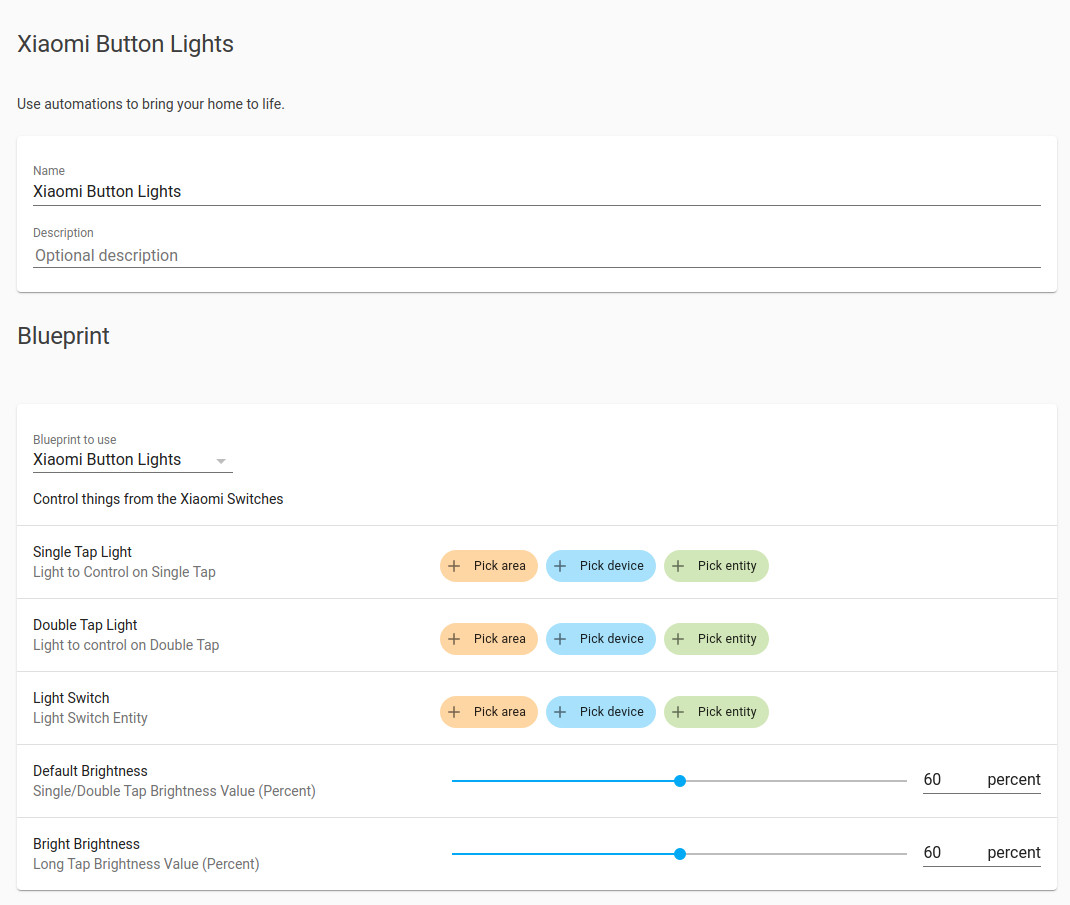Click the Bright Brightness slider handle
Viewport: 1070px width, 905px height.
point(680,854)
